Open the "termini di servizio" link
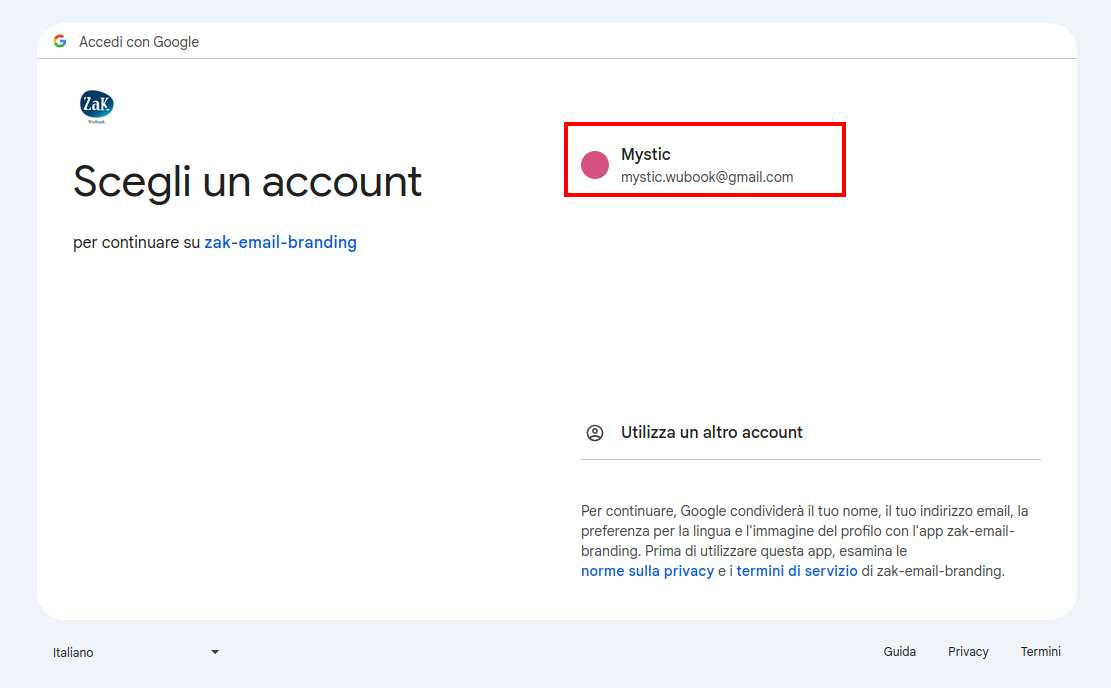Image resolution: width=1111 pixels, height=688 pixels. (x=797, y=571)
